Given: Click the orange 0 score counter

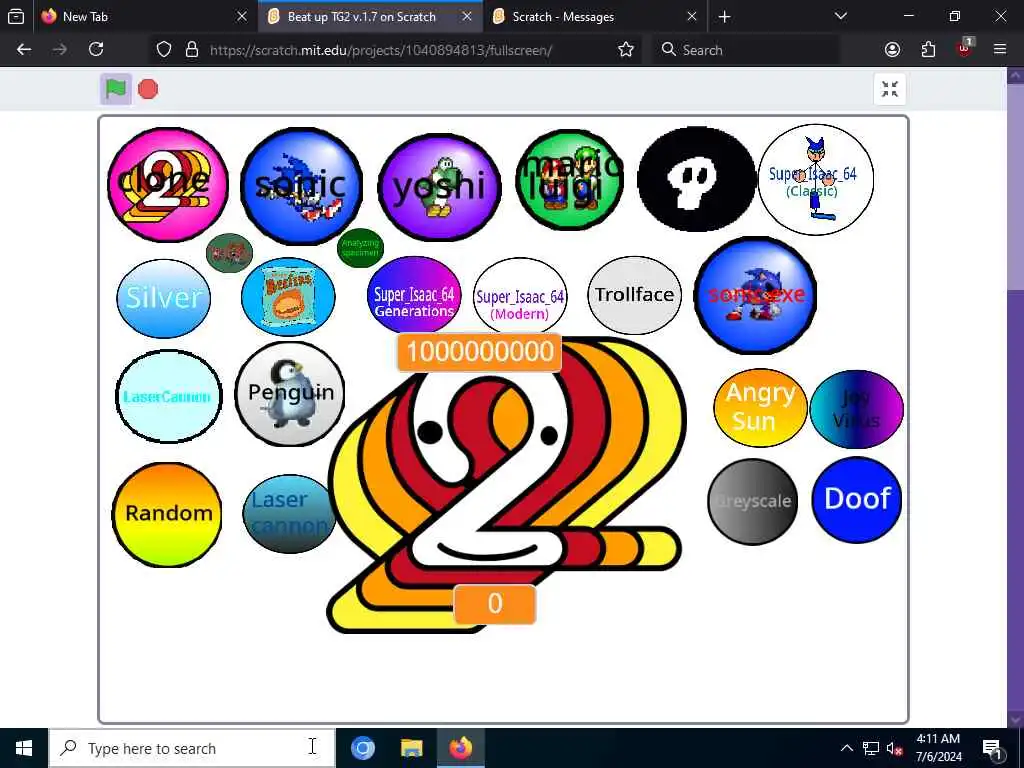Looking at the screenshot, I should click(x=495, y=604).
